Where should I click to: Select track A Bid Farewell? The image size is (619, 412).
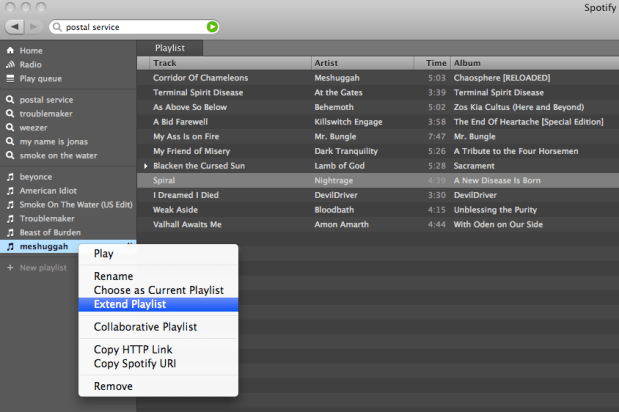(180, 122)
